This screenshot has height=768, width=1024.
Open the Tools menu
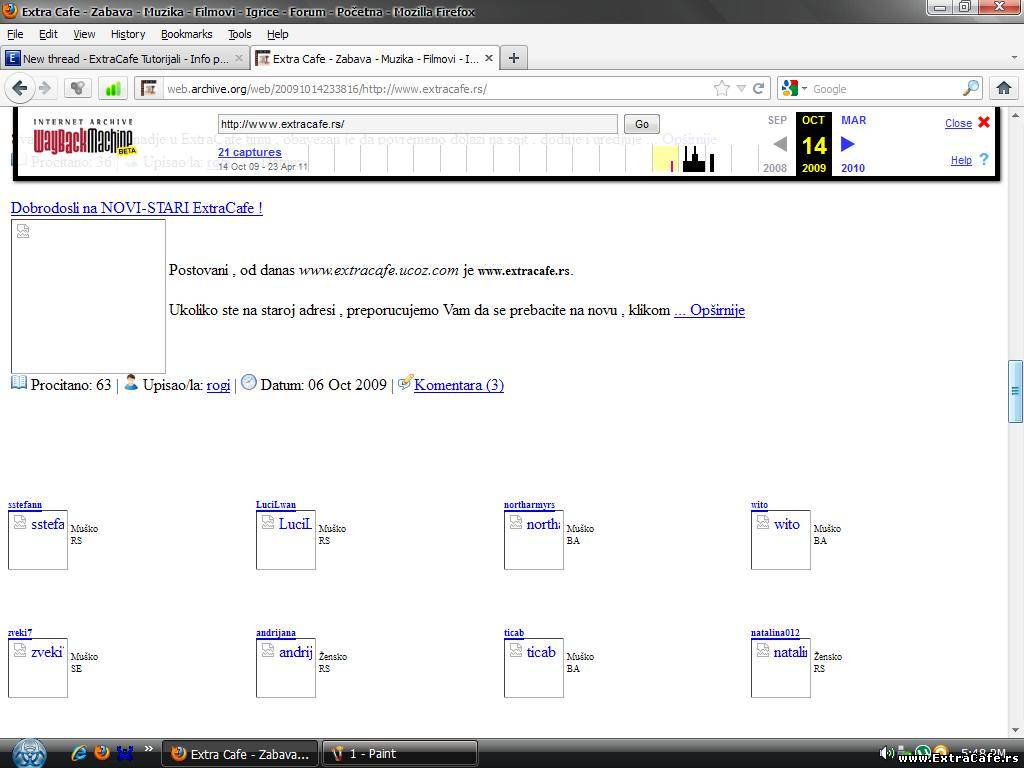(x=240, y=34)
